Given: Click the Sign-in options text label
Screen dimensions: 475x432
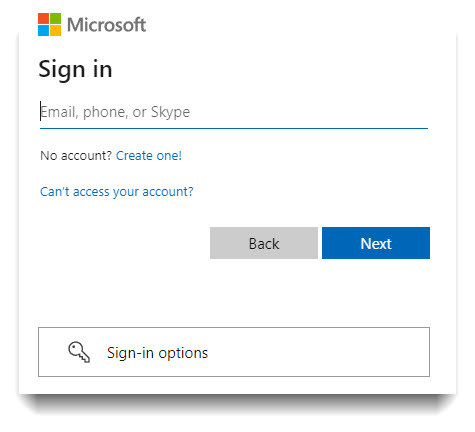Looking at the screenshot, I should 157,353.
